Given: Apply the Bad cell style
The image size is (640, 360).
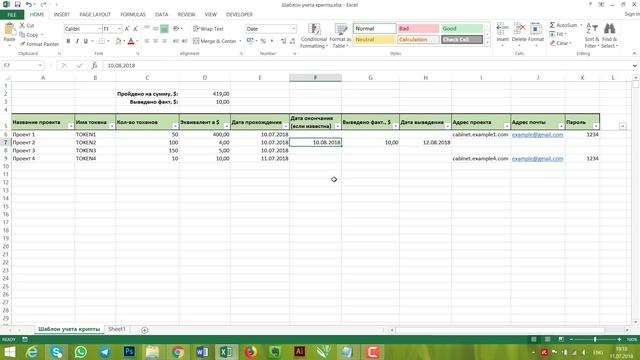Looking at the screenshot, I should 418,29.
